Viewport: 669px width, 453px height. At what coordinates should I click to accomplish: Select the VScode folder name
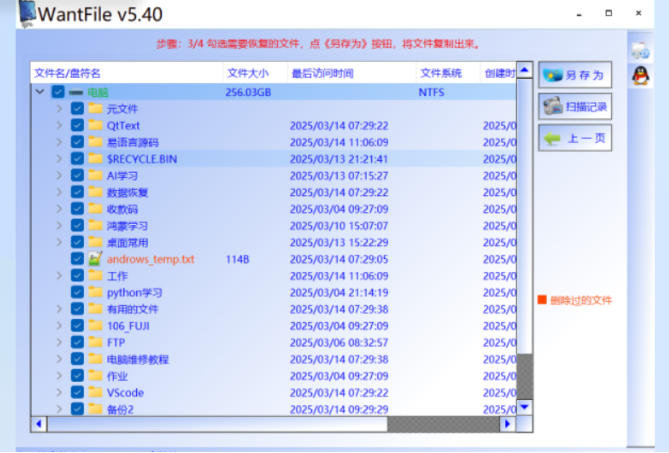(x=125, y=392)
